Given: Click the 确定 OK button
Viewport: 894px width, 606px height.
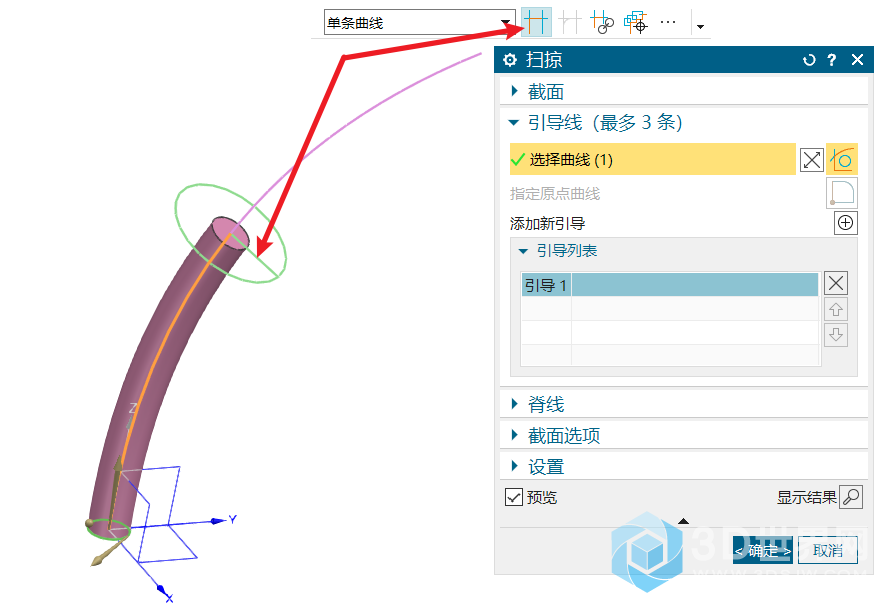Looking at the screenshot, I should tap(762, 551).
